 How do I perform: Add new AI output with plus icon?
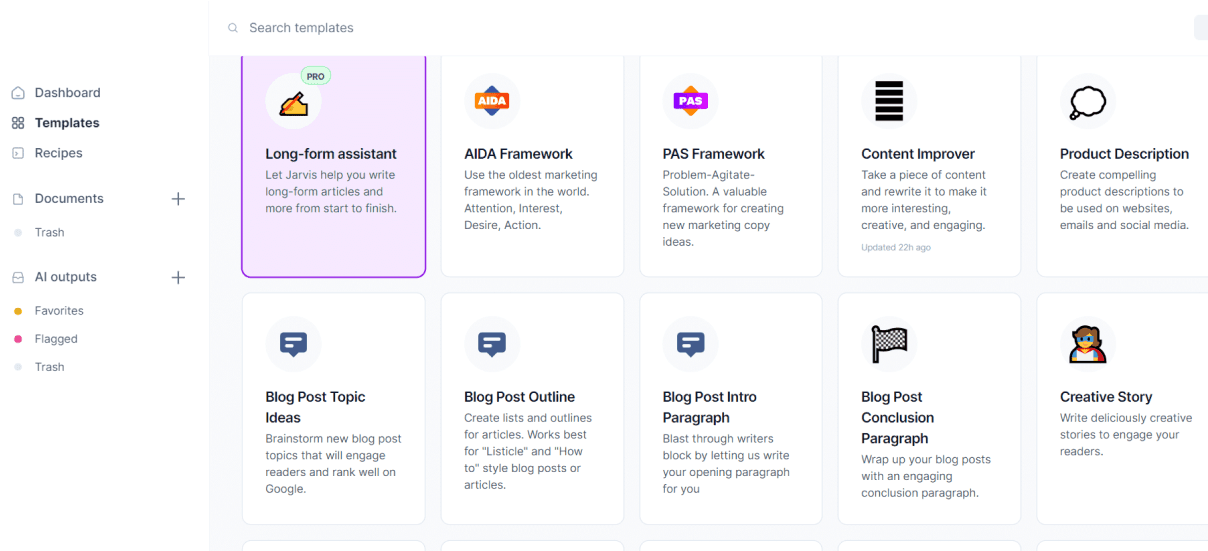pos(178,277)
